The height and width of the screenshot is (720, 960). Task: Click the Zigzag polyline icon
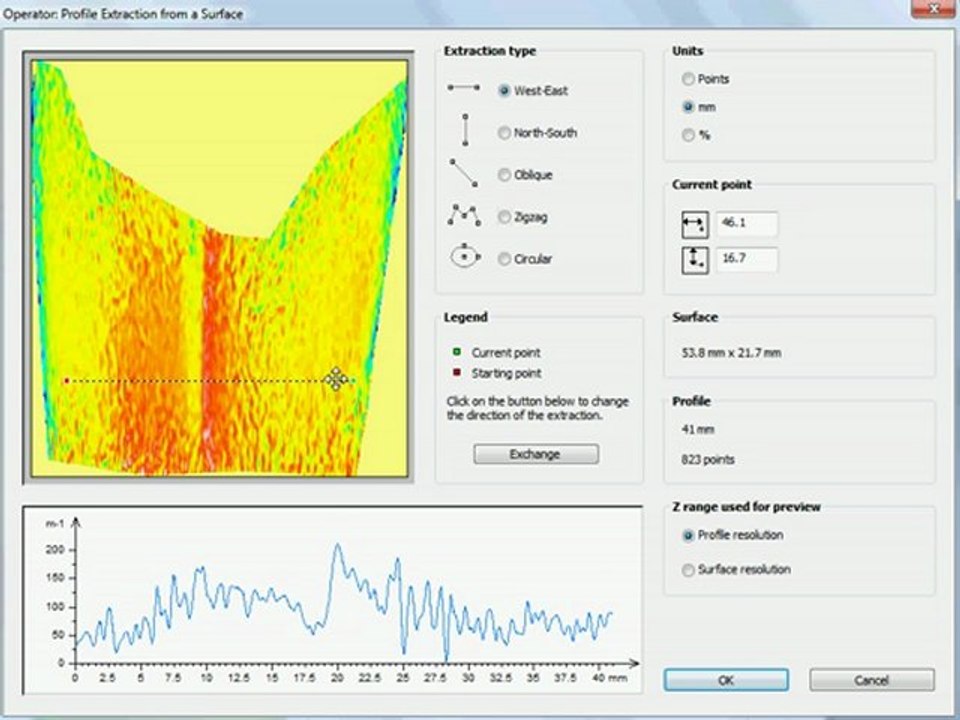464,216
